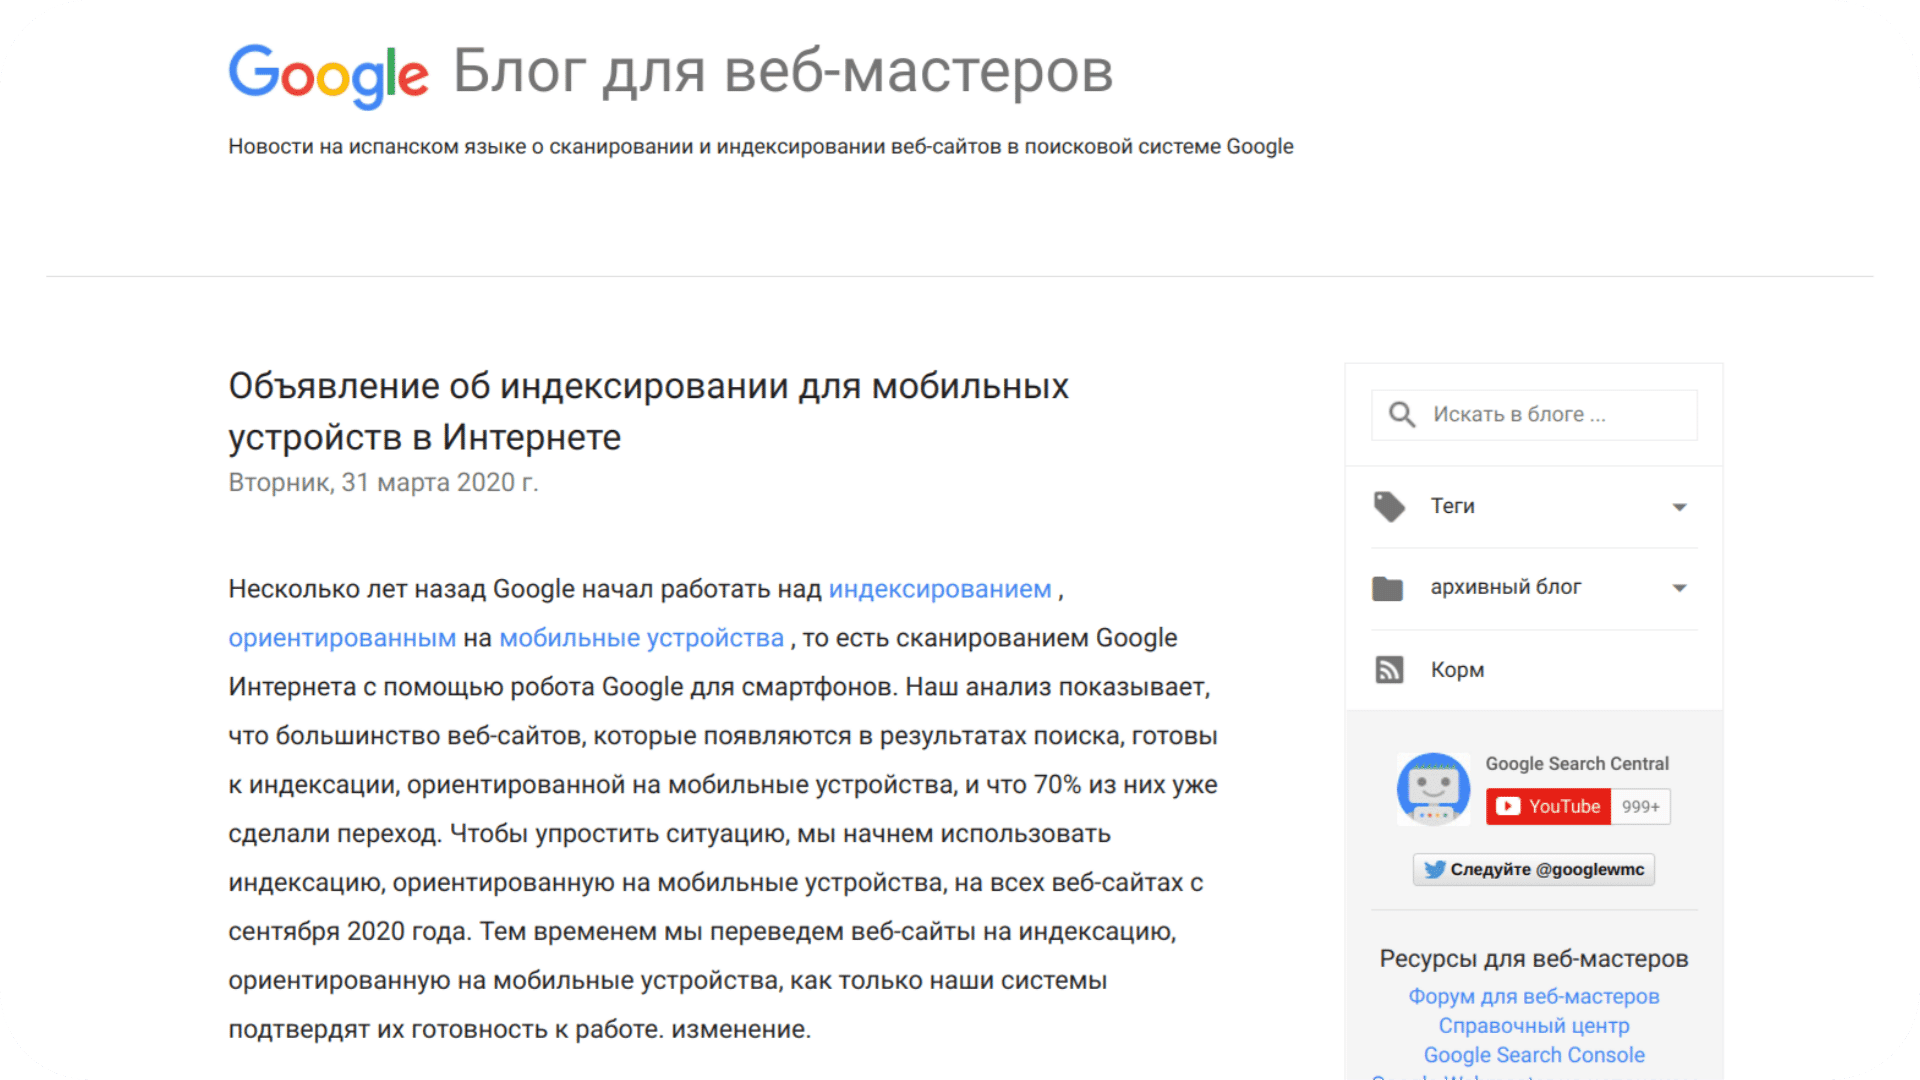
Task: Click the Google Search Central robot avatar
Action: tap(1433, 789)
